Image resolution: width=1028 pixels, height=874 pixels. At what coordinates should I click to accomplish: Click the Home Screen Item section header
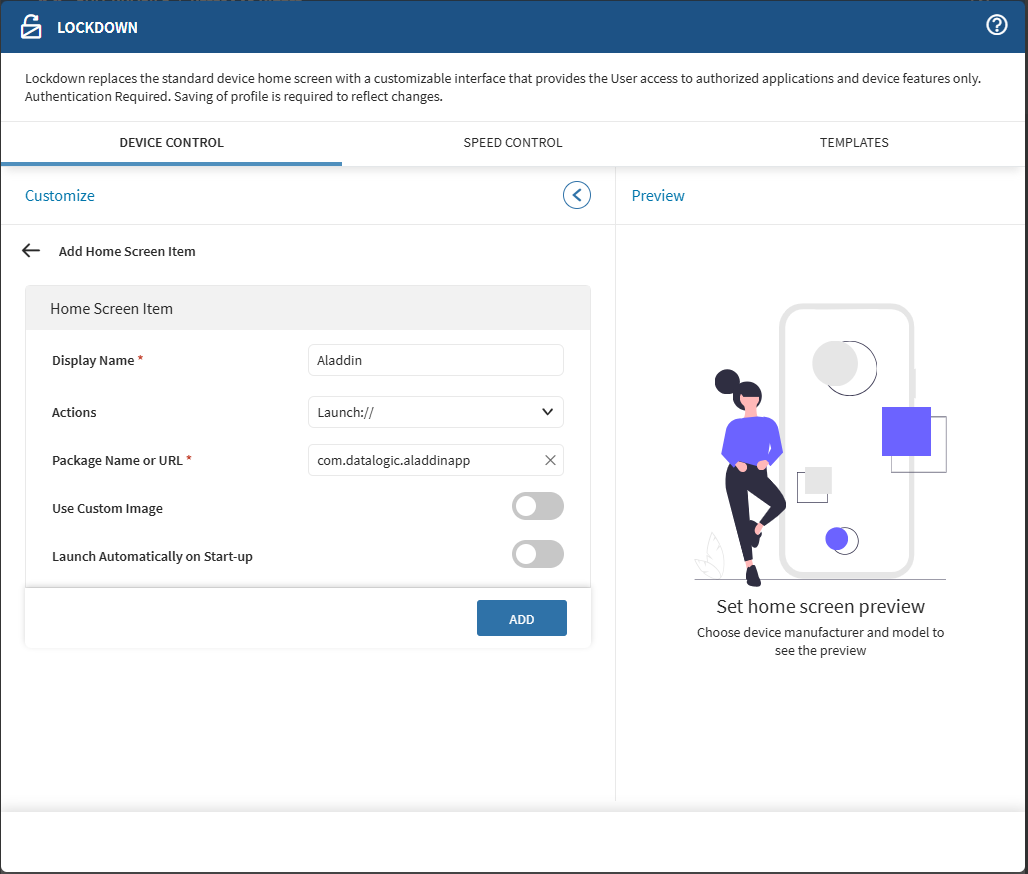pyautogui.click(x=111, y=309)
